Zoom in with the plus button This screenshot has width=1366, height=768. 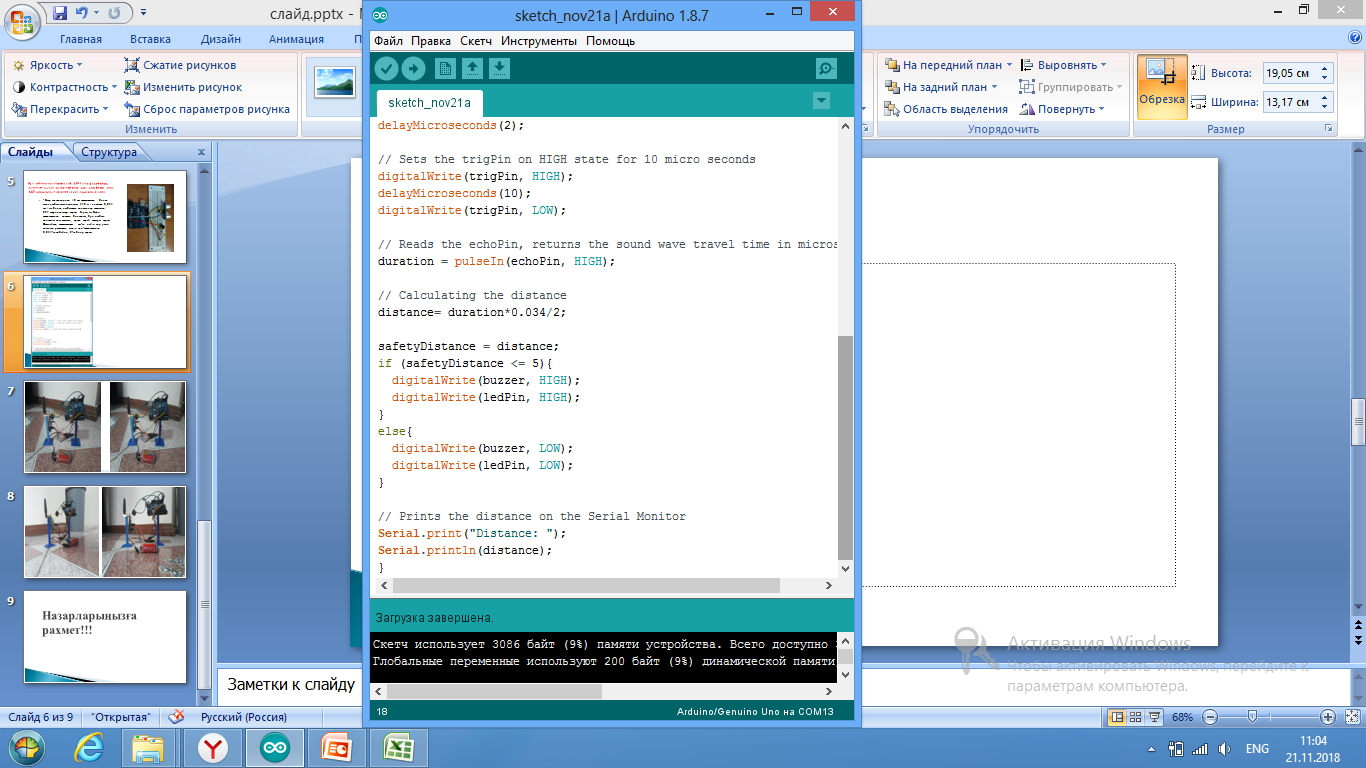pos(1328,717)
